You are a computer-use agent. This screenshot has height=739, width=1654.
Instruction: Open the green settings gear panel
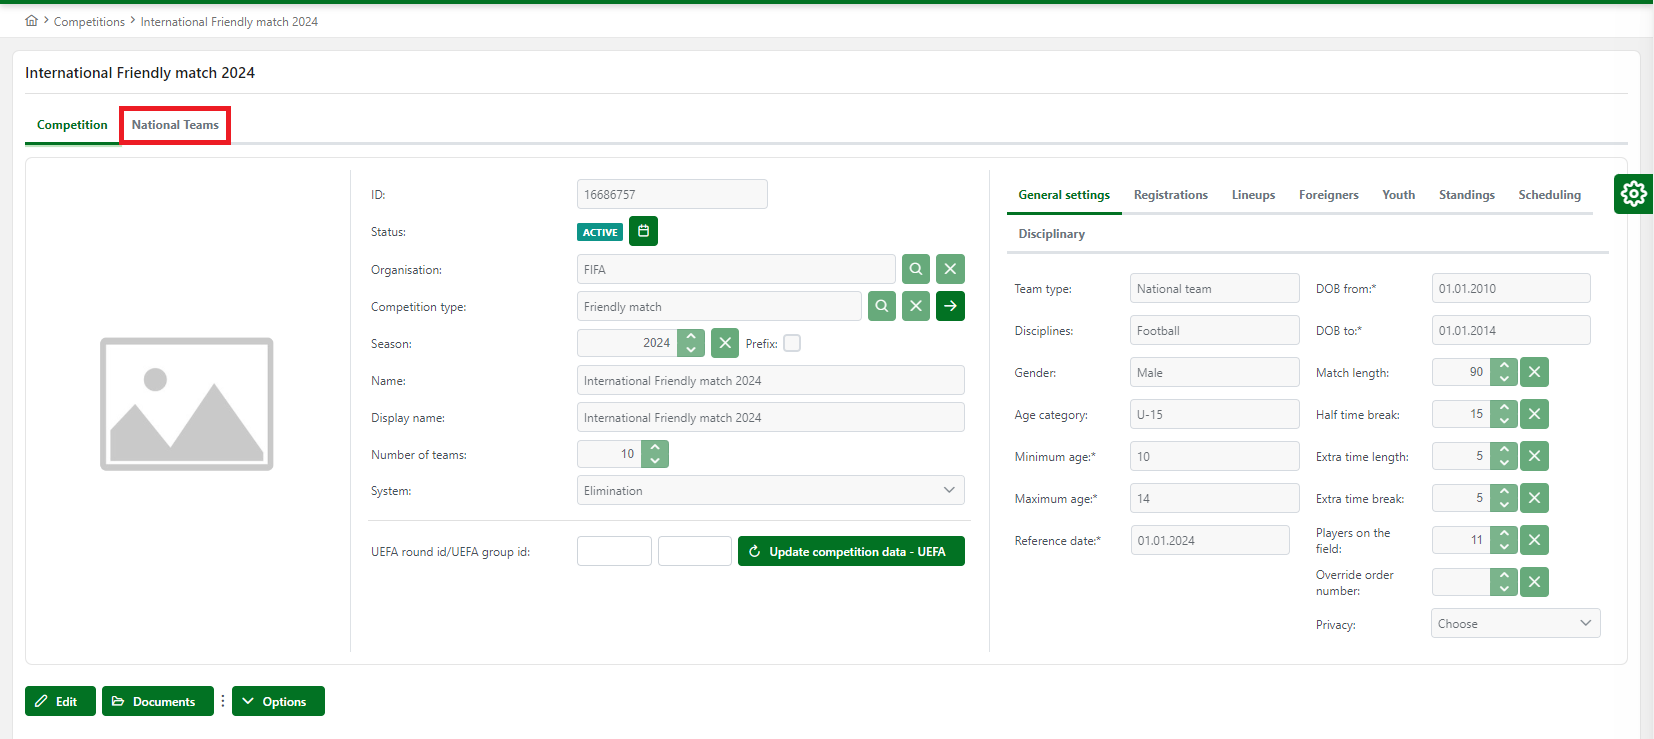pos(1633,193)
